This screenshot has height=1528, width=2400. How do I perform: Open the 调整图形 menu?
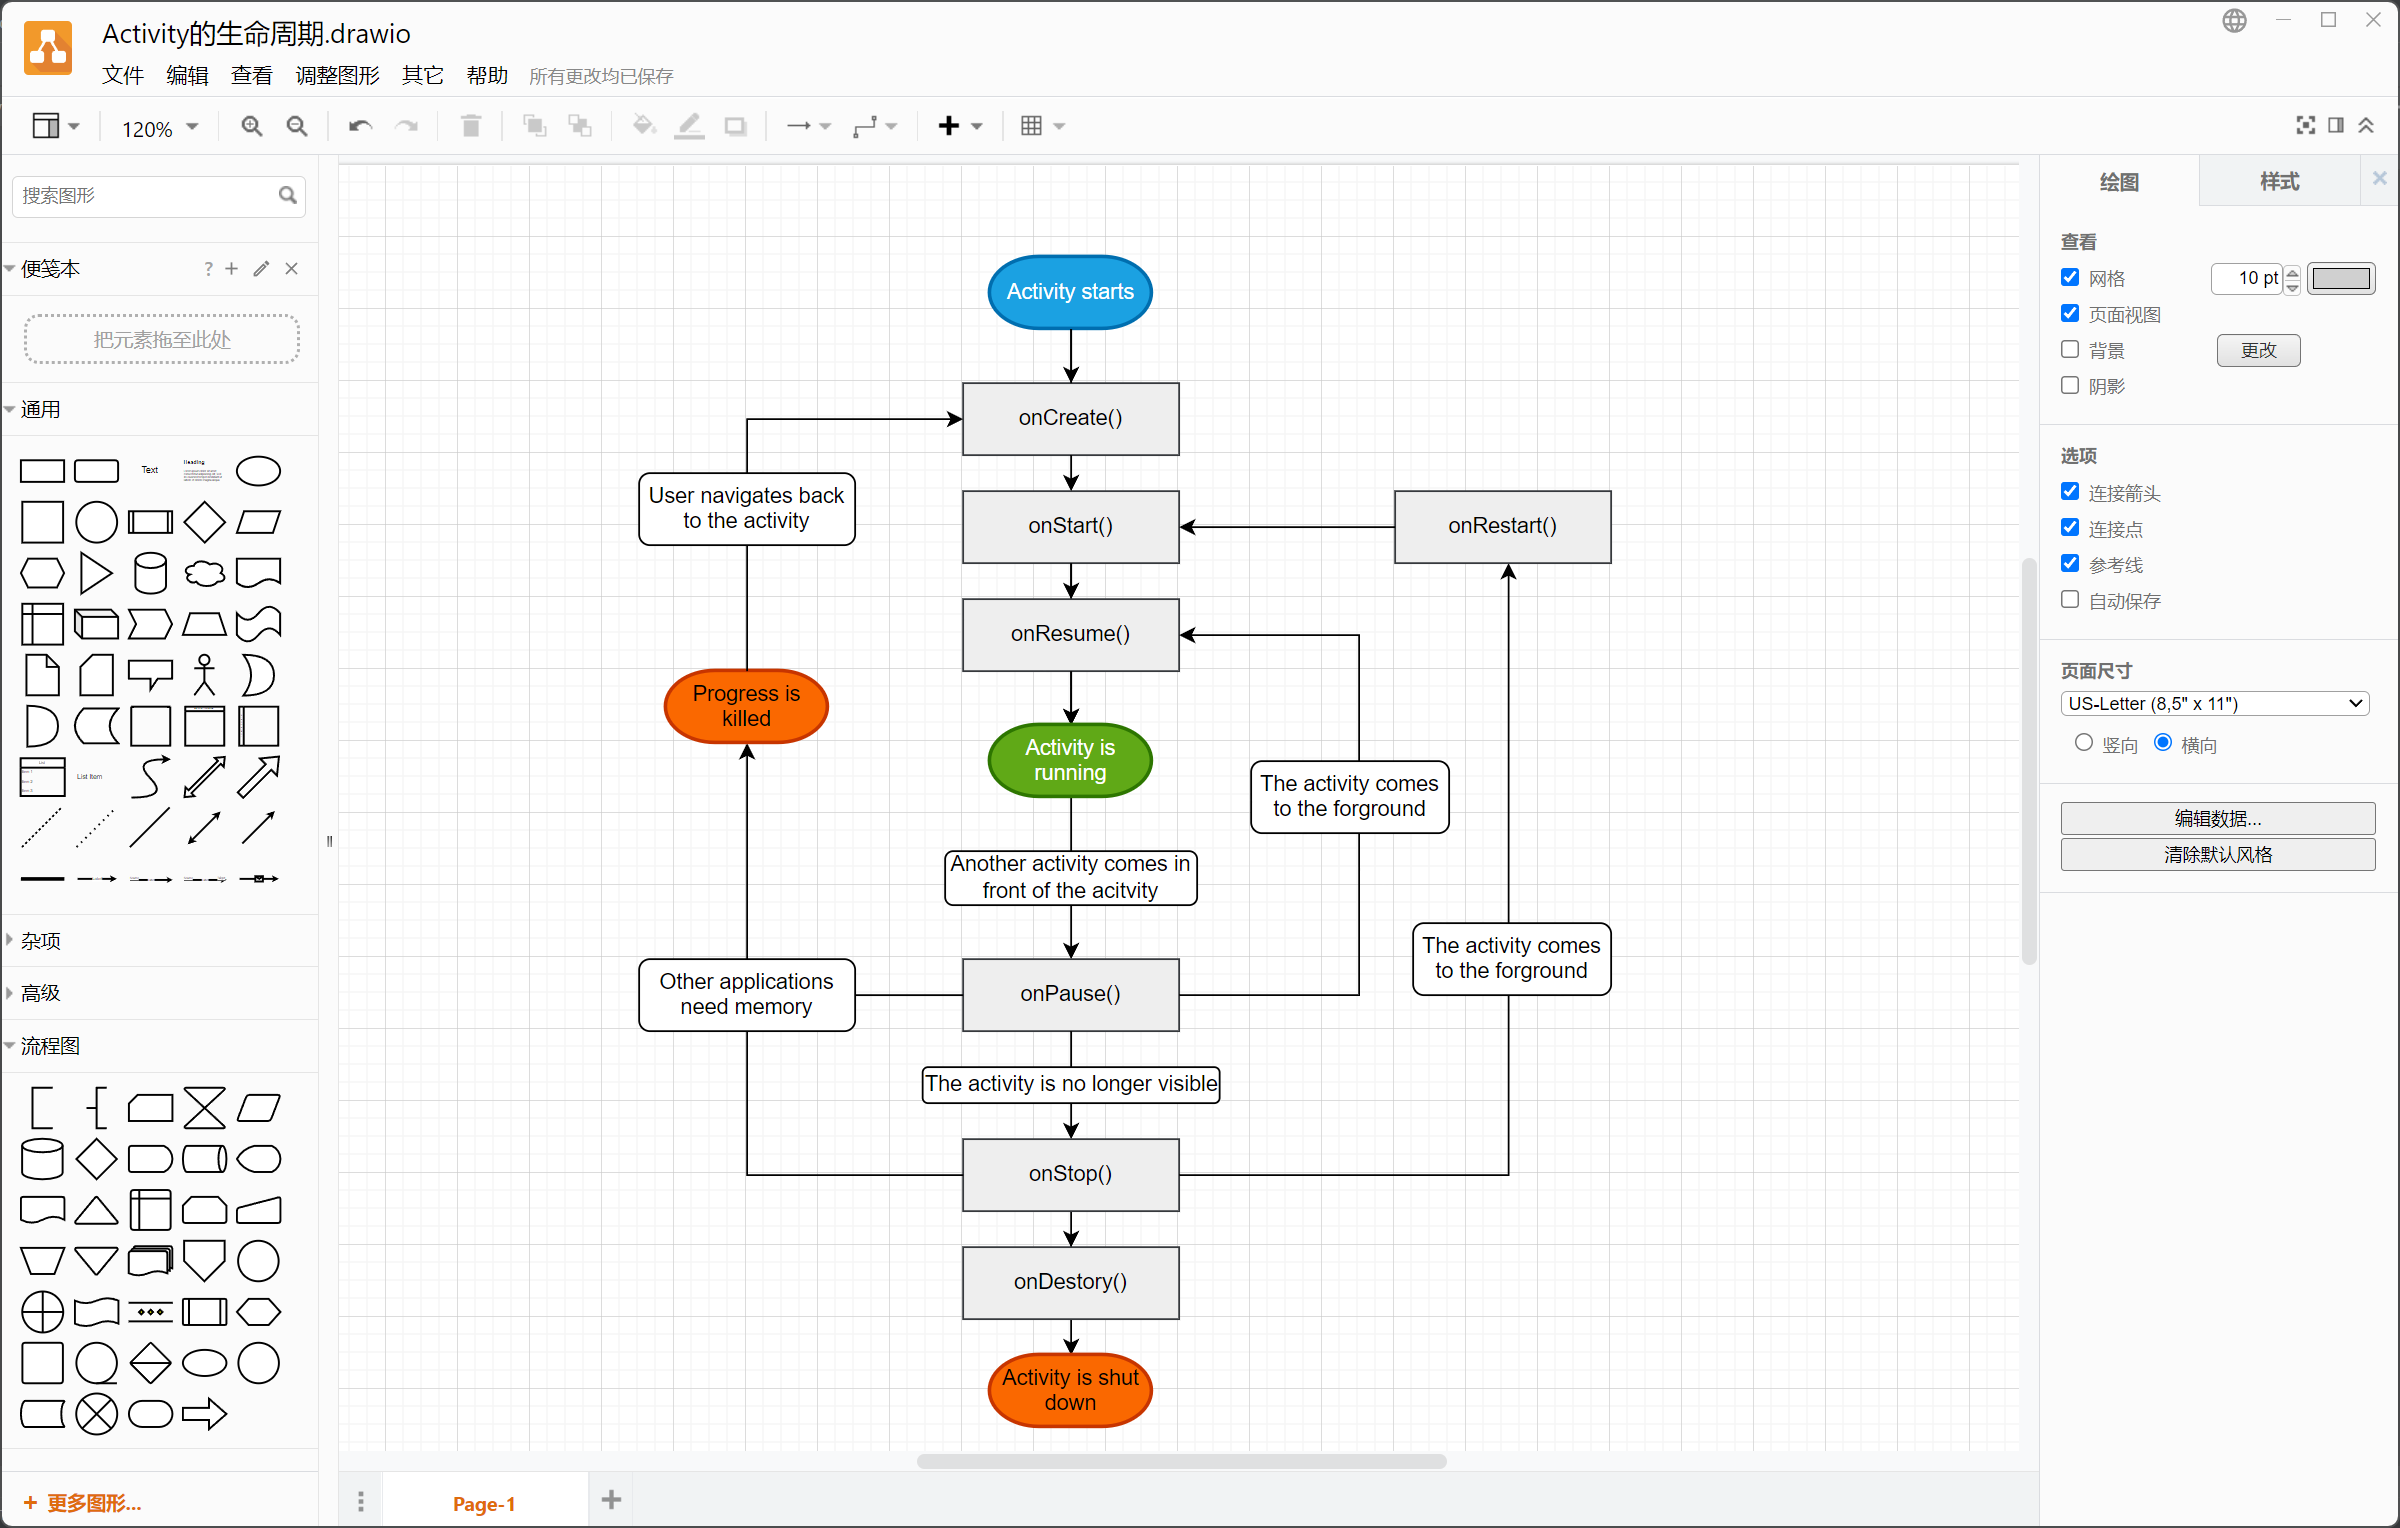[337, 76]
